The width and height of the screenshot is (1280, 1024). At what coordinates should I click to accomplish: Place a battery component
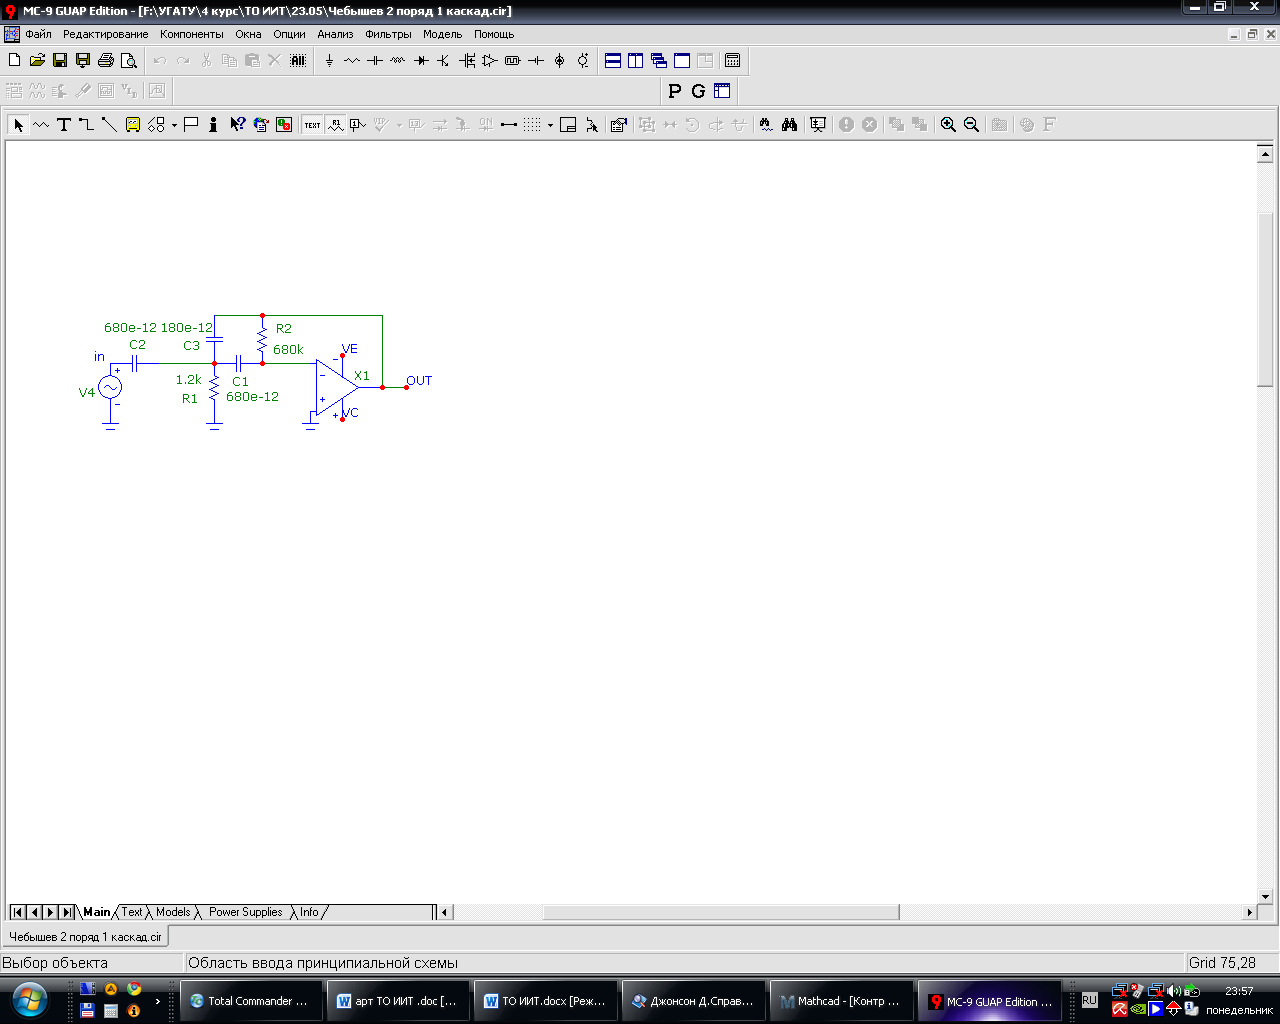[536, 60]
